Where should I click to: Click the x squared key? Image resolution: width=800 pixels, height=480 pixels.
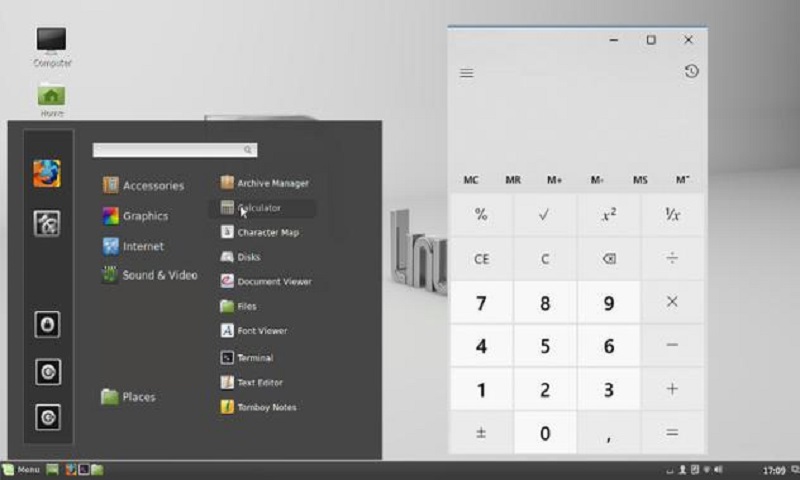click(609, 215)
